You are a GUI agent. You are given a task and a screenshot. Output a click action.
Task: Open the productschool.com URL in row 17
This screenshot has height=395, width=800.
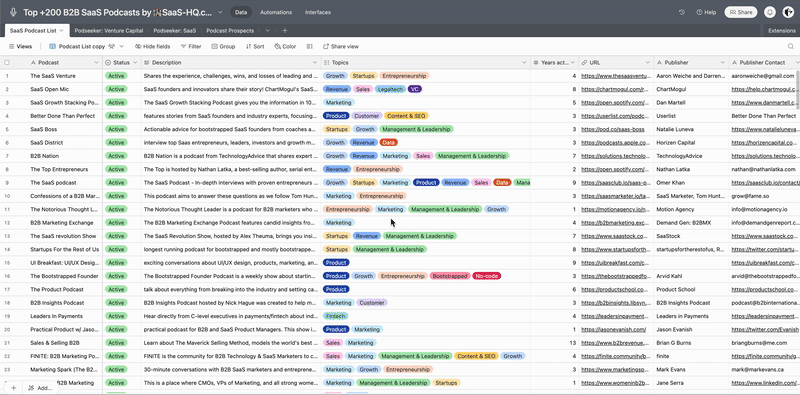616,289
